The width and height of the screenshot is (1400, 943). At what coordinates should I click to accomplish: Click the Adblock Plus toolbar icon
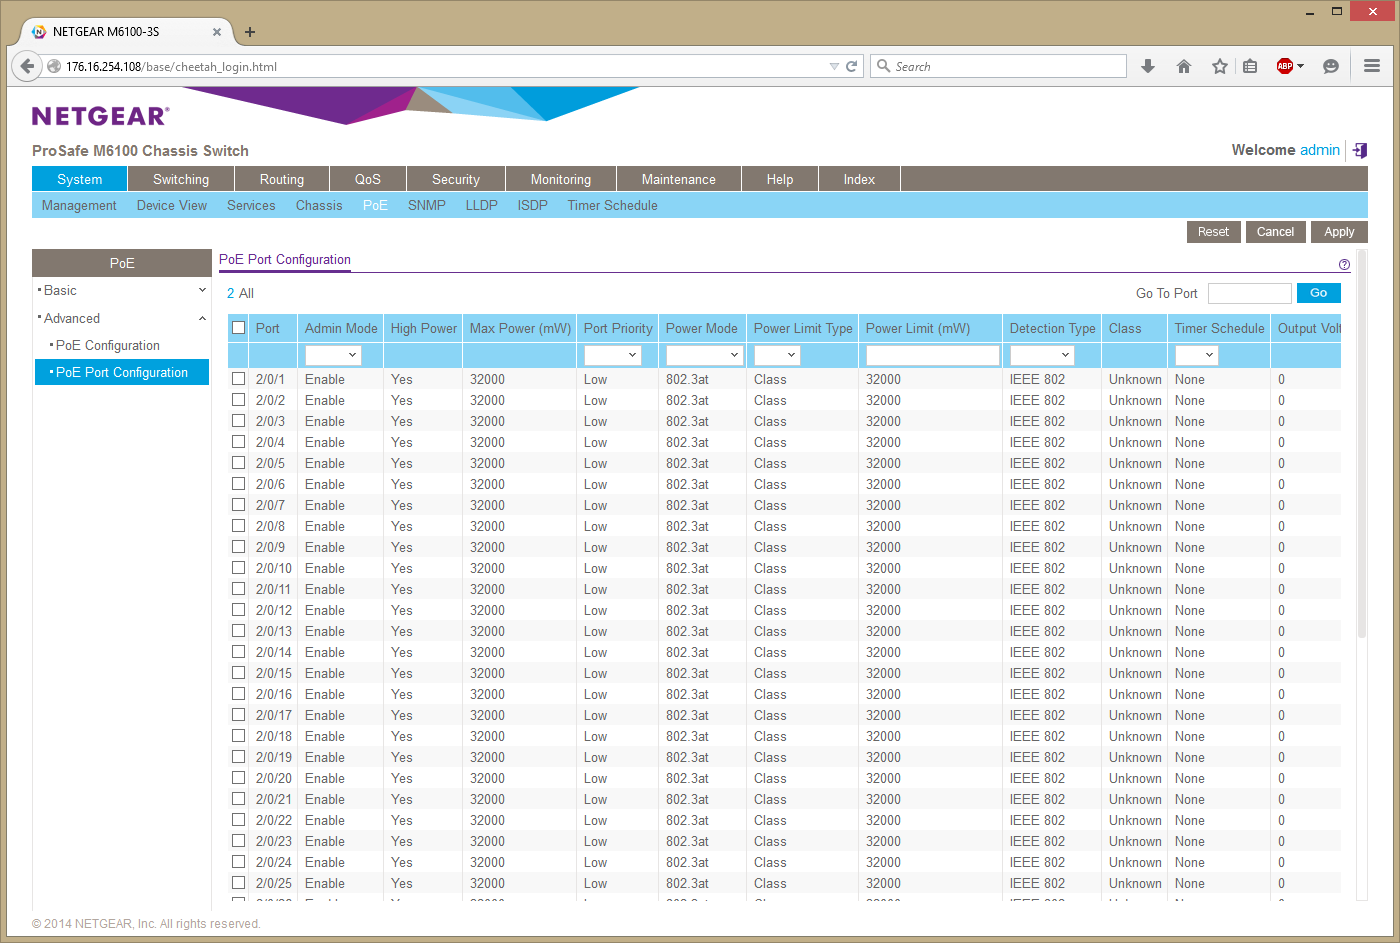(x=1285, y=66)
